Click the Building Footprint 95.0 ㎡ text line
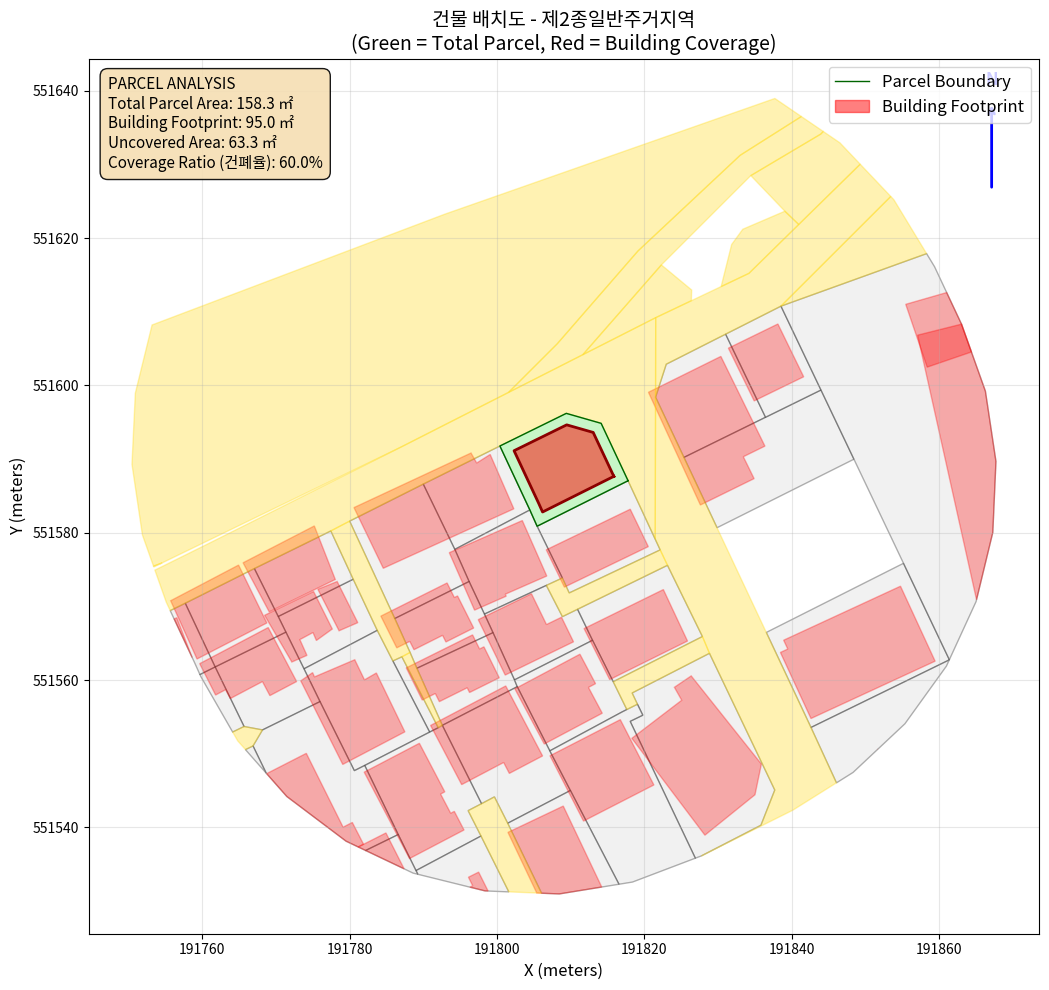The height and width of the screenshot is (990, 1049). click(201, 123)
